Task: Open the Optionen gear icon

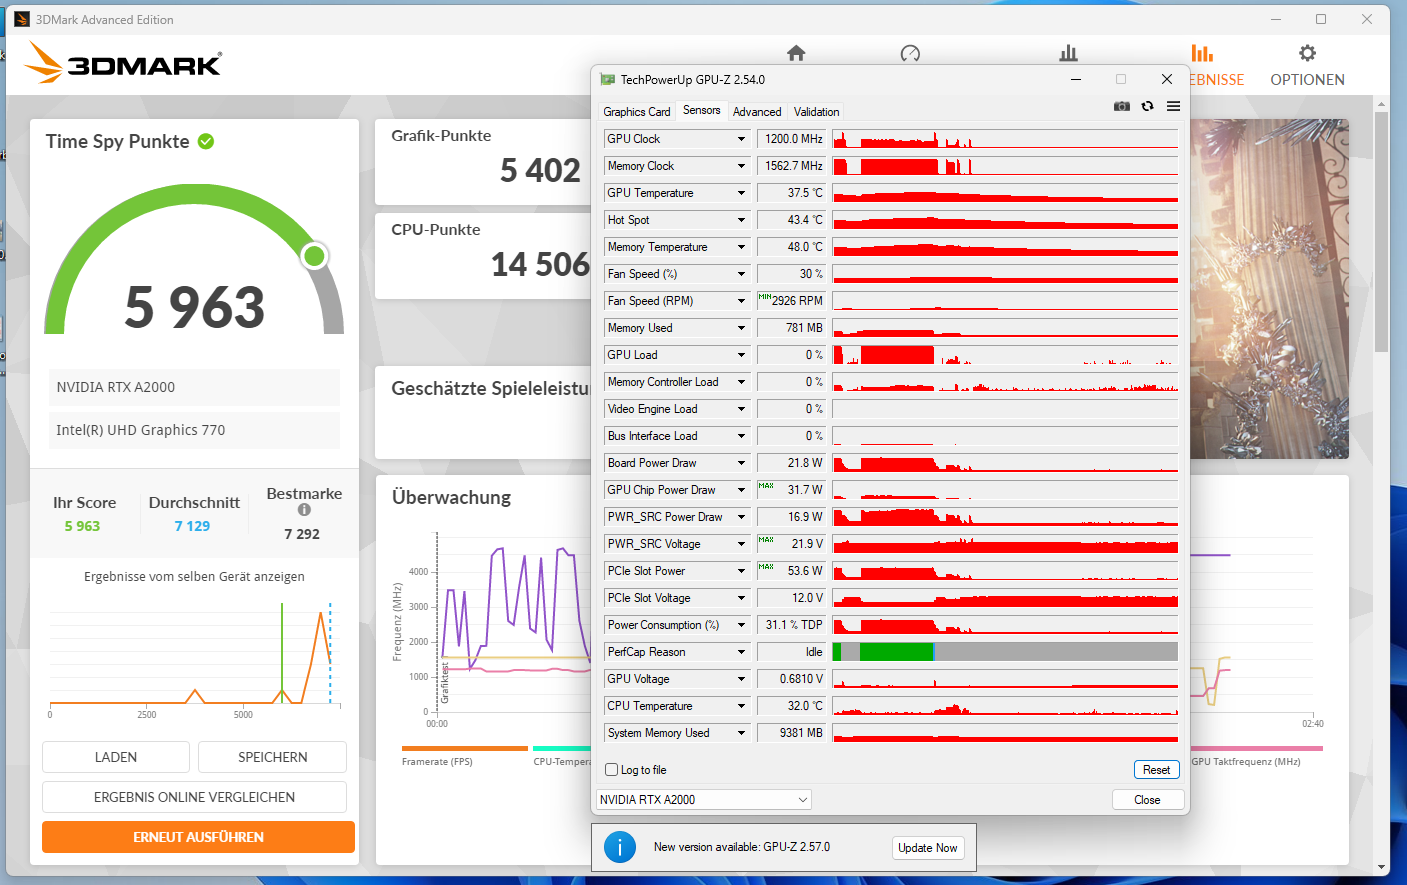Action: [x=1307, y=53]
